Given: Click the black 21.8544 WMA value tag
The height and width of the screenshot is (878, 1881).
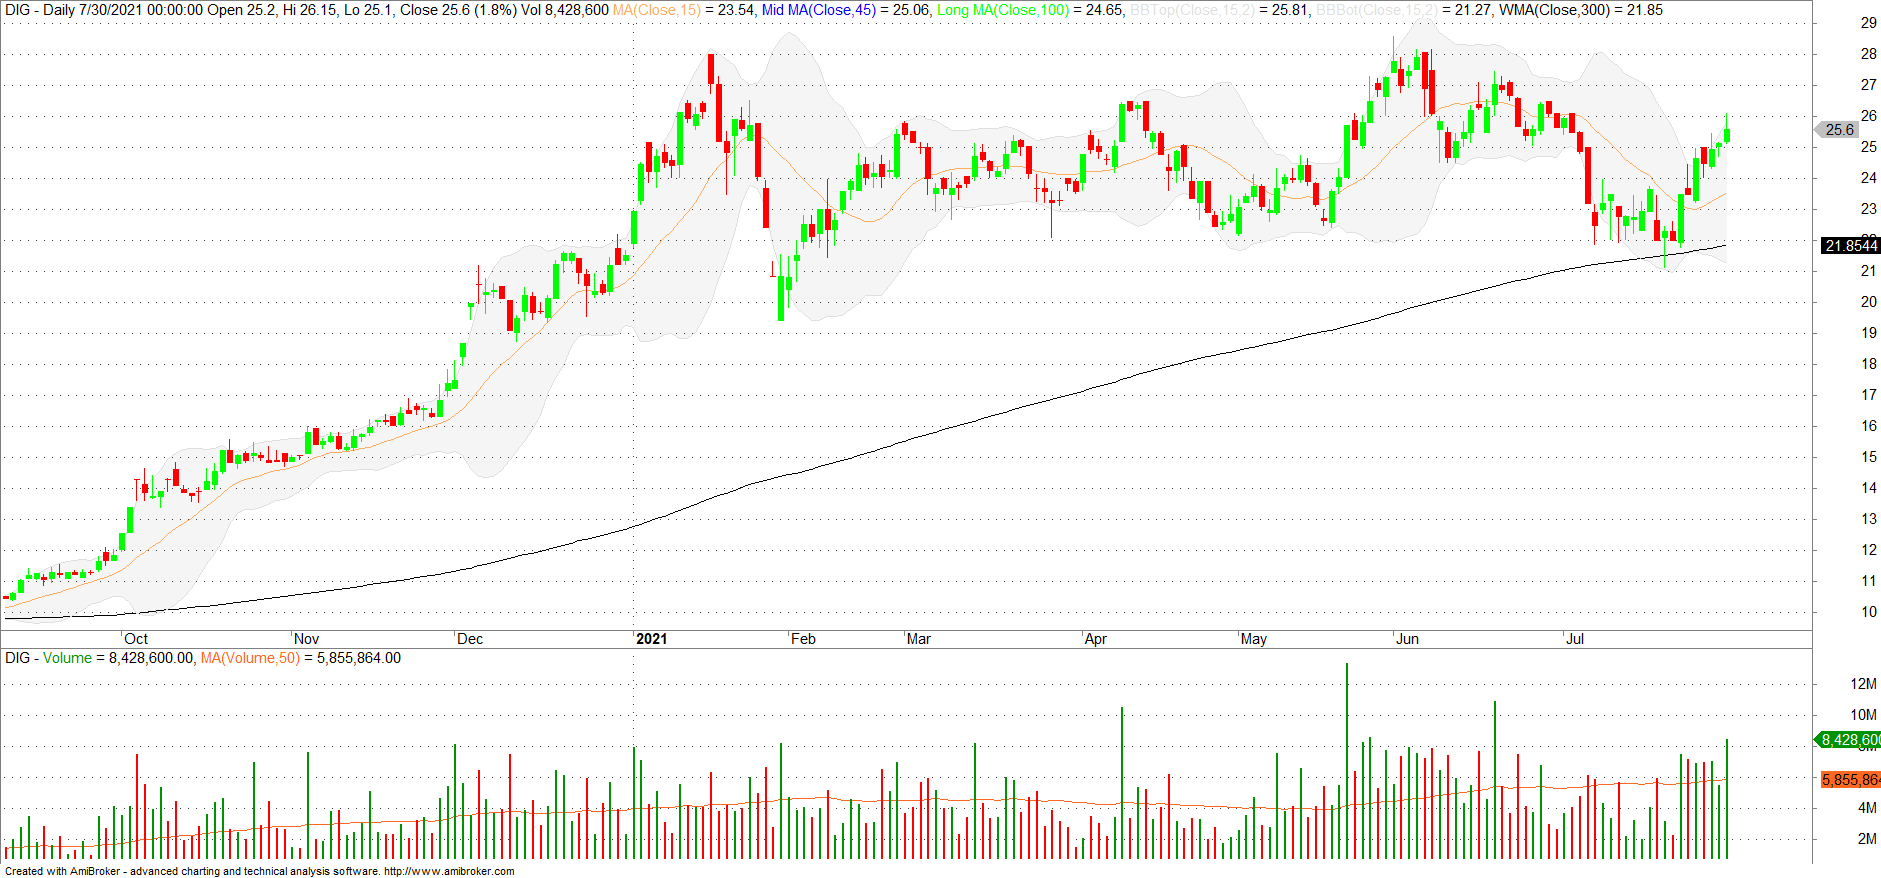Looking at the screenshot, I should click(1850, 246).
